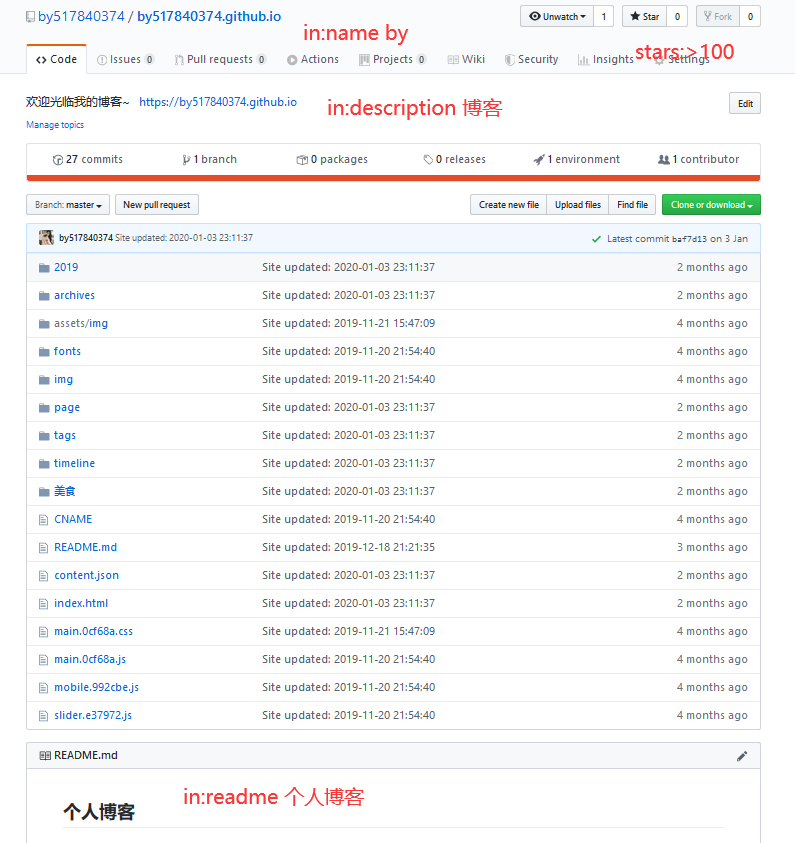Screen dimensions: 795x843
Task: Open by517840374.github.io repository name link
Action: pyautogui.click(x=209, y=17)
